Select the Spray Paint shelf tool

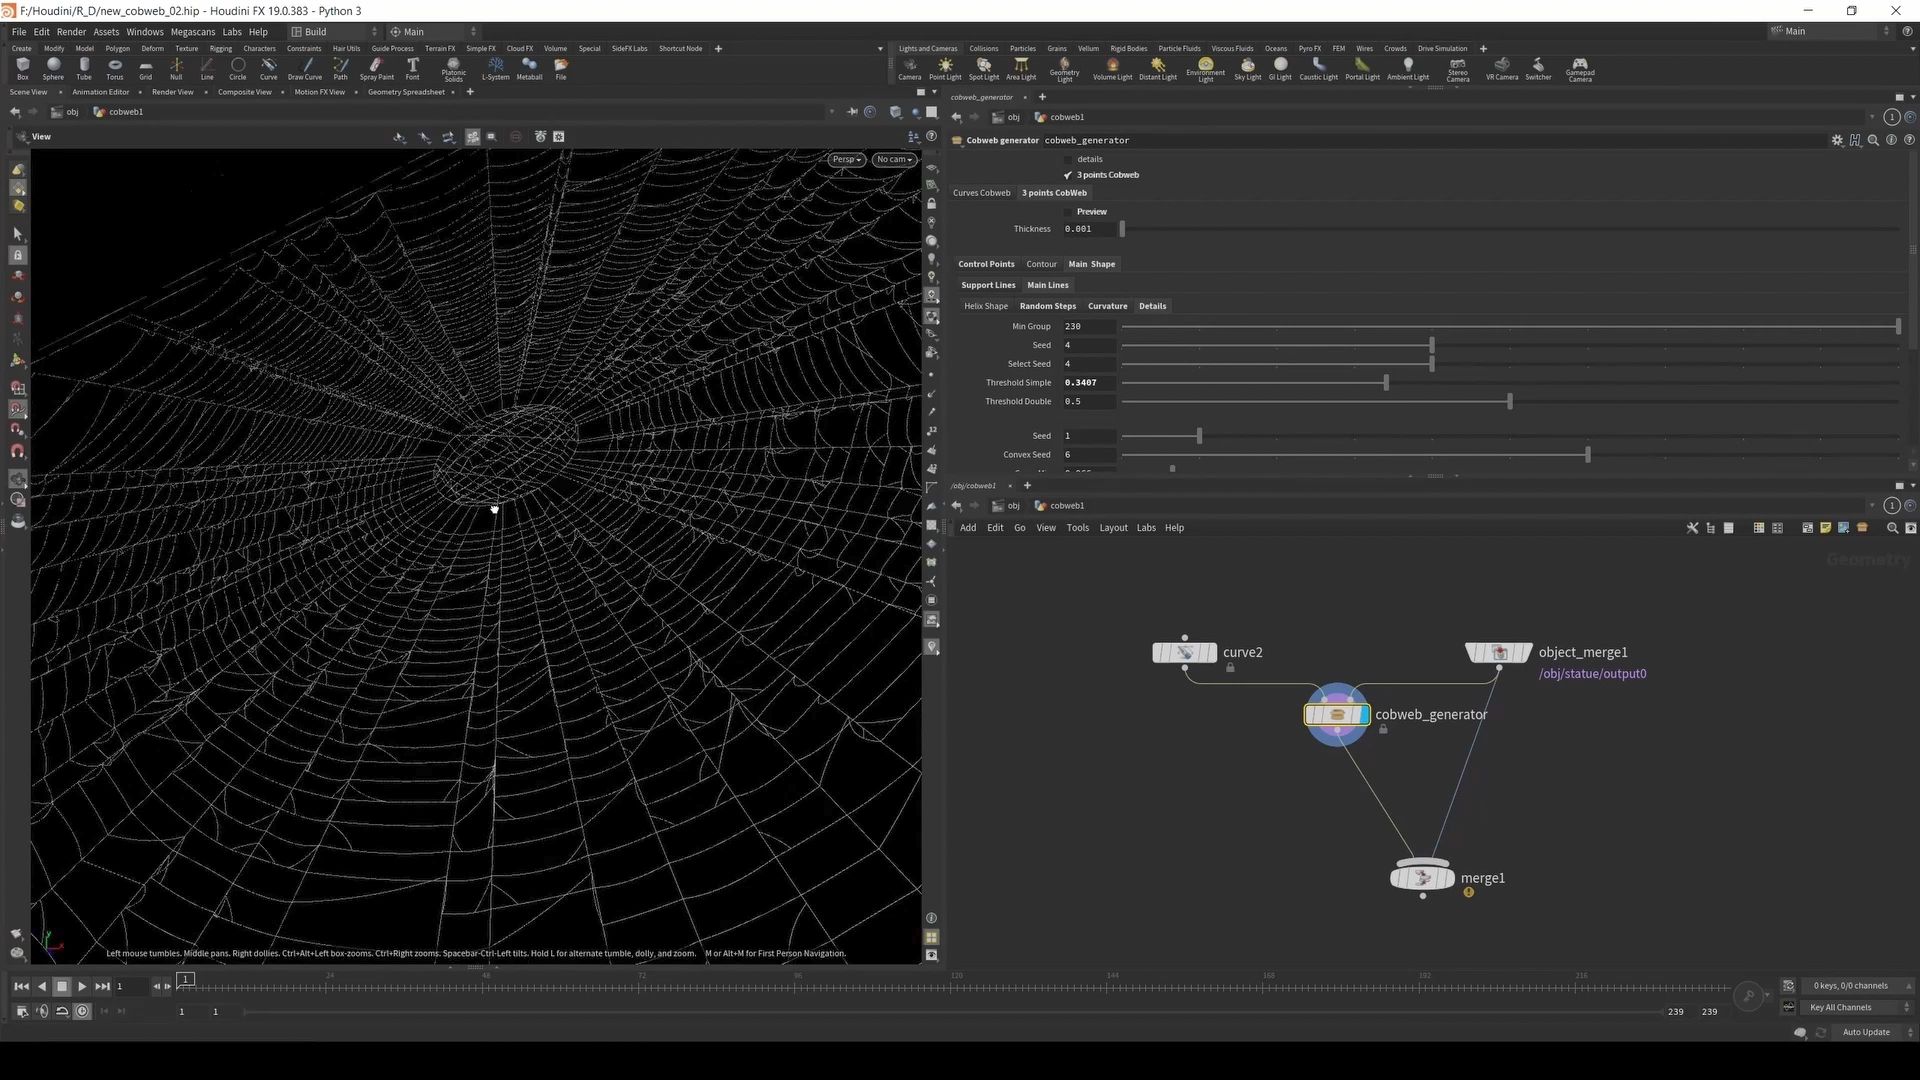click(x=376, y=67)
